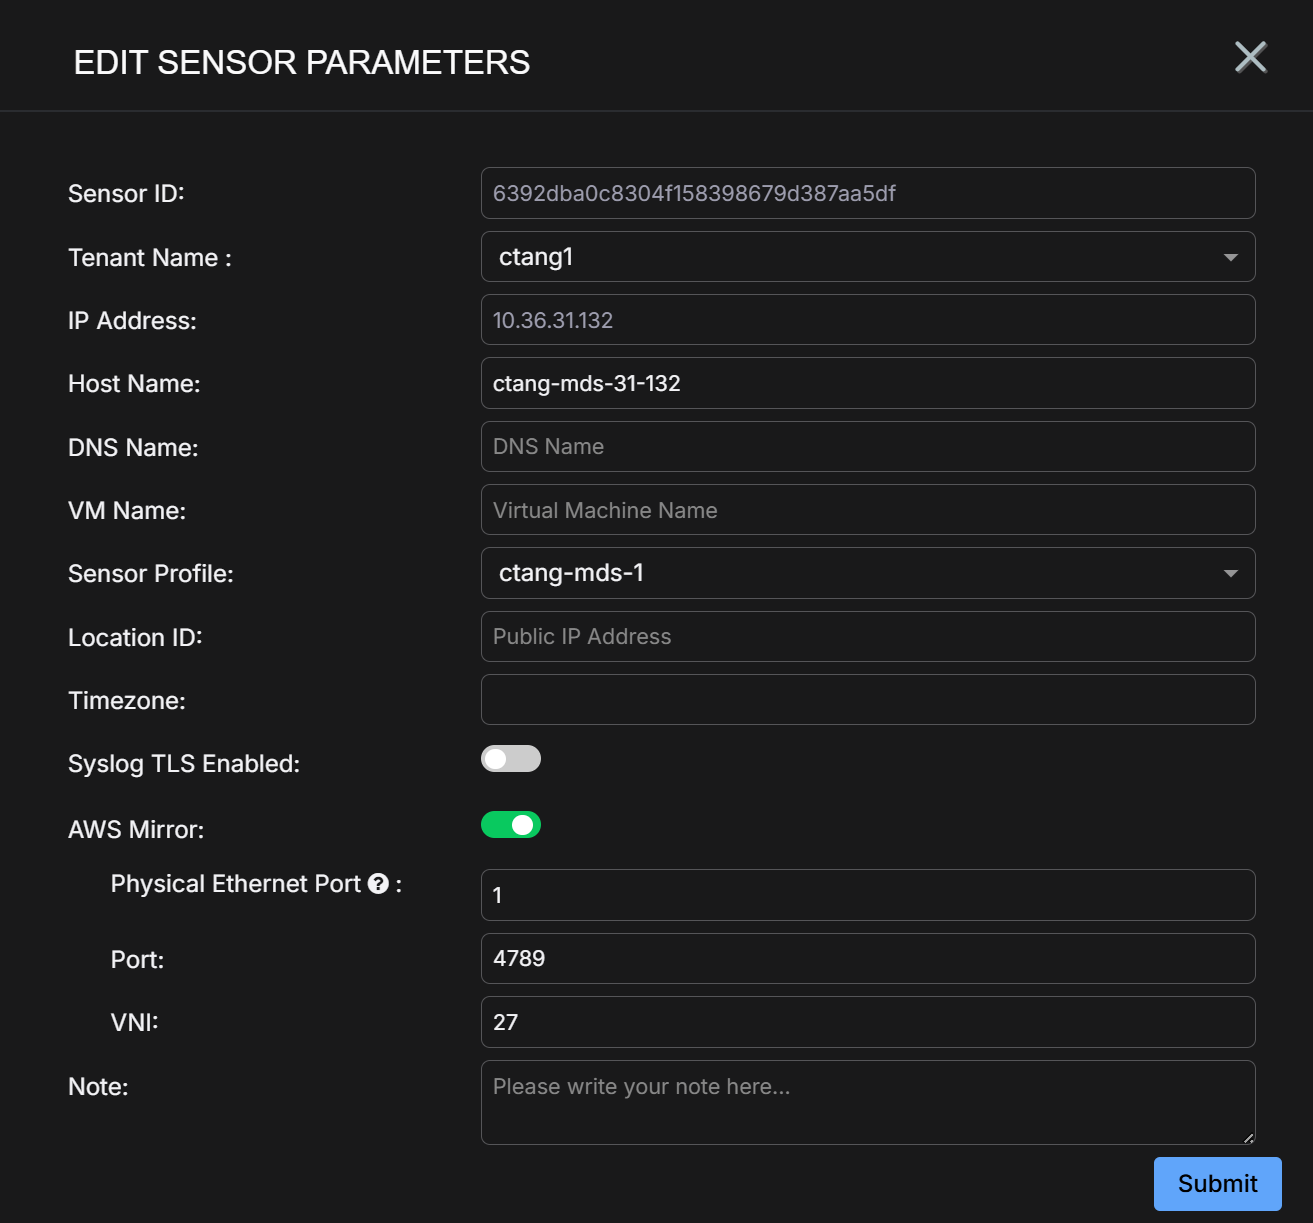
Task: Click the Location ID label
Action: 135,638
